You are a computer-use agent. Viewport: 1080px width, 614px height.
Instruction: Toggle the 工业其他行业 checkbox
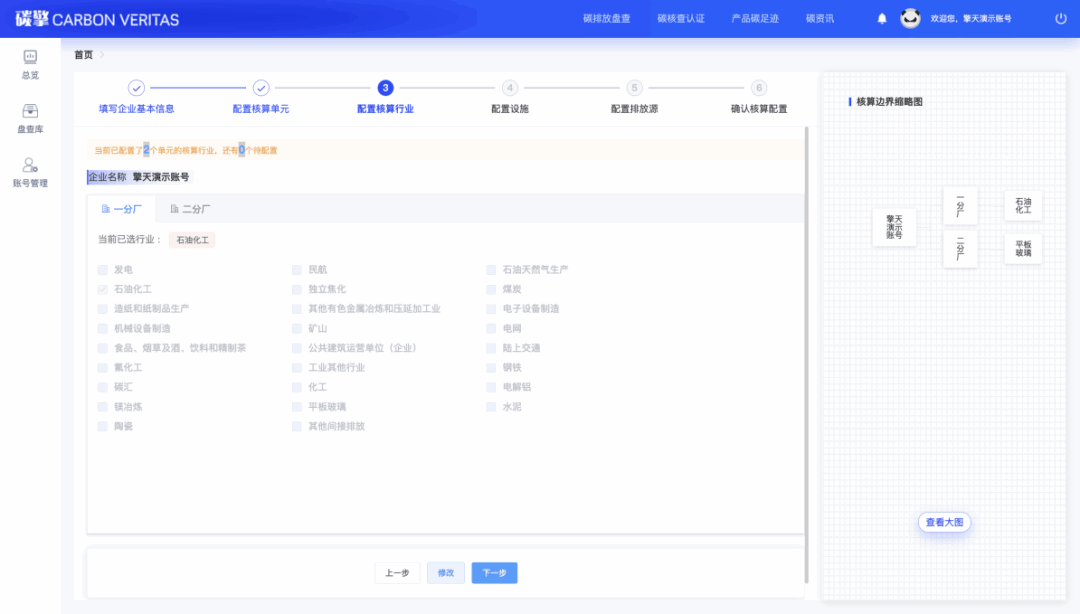point(297,367)
